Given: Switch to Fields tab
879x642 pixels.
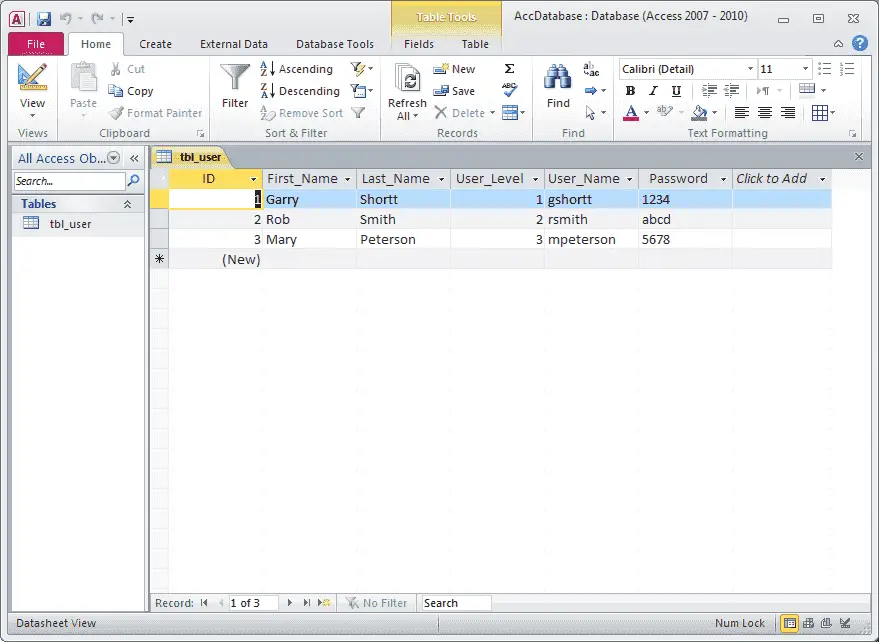Looking at the screenshot, I should (x=419, y=44).
